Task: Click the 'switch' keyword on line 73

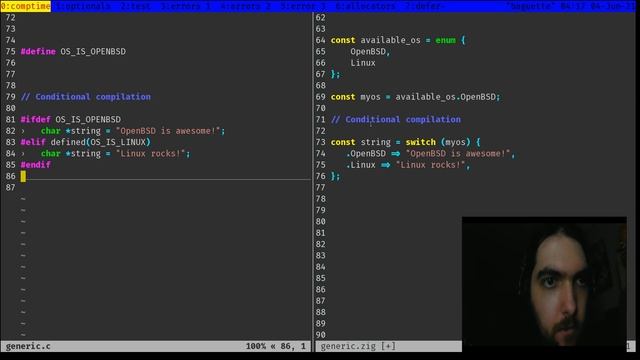Action: coord(420,142)
